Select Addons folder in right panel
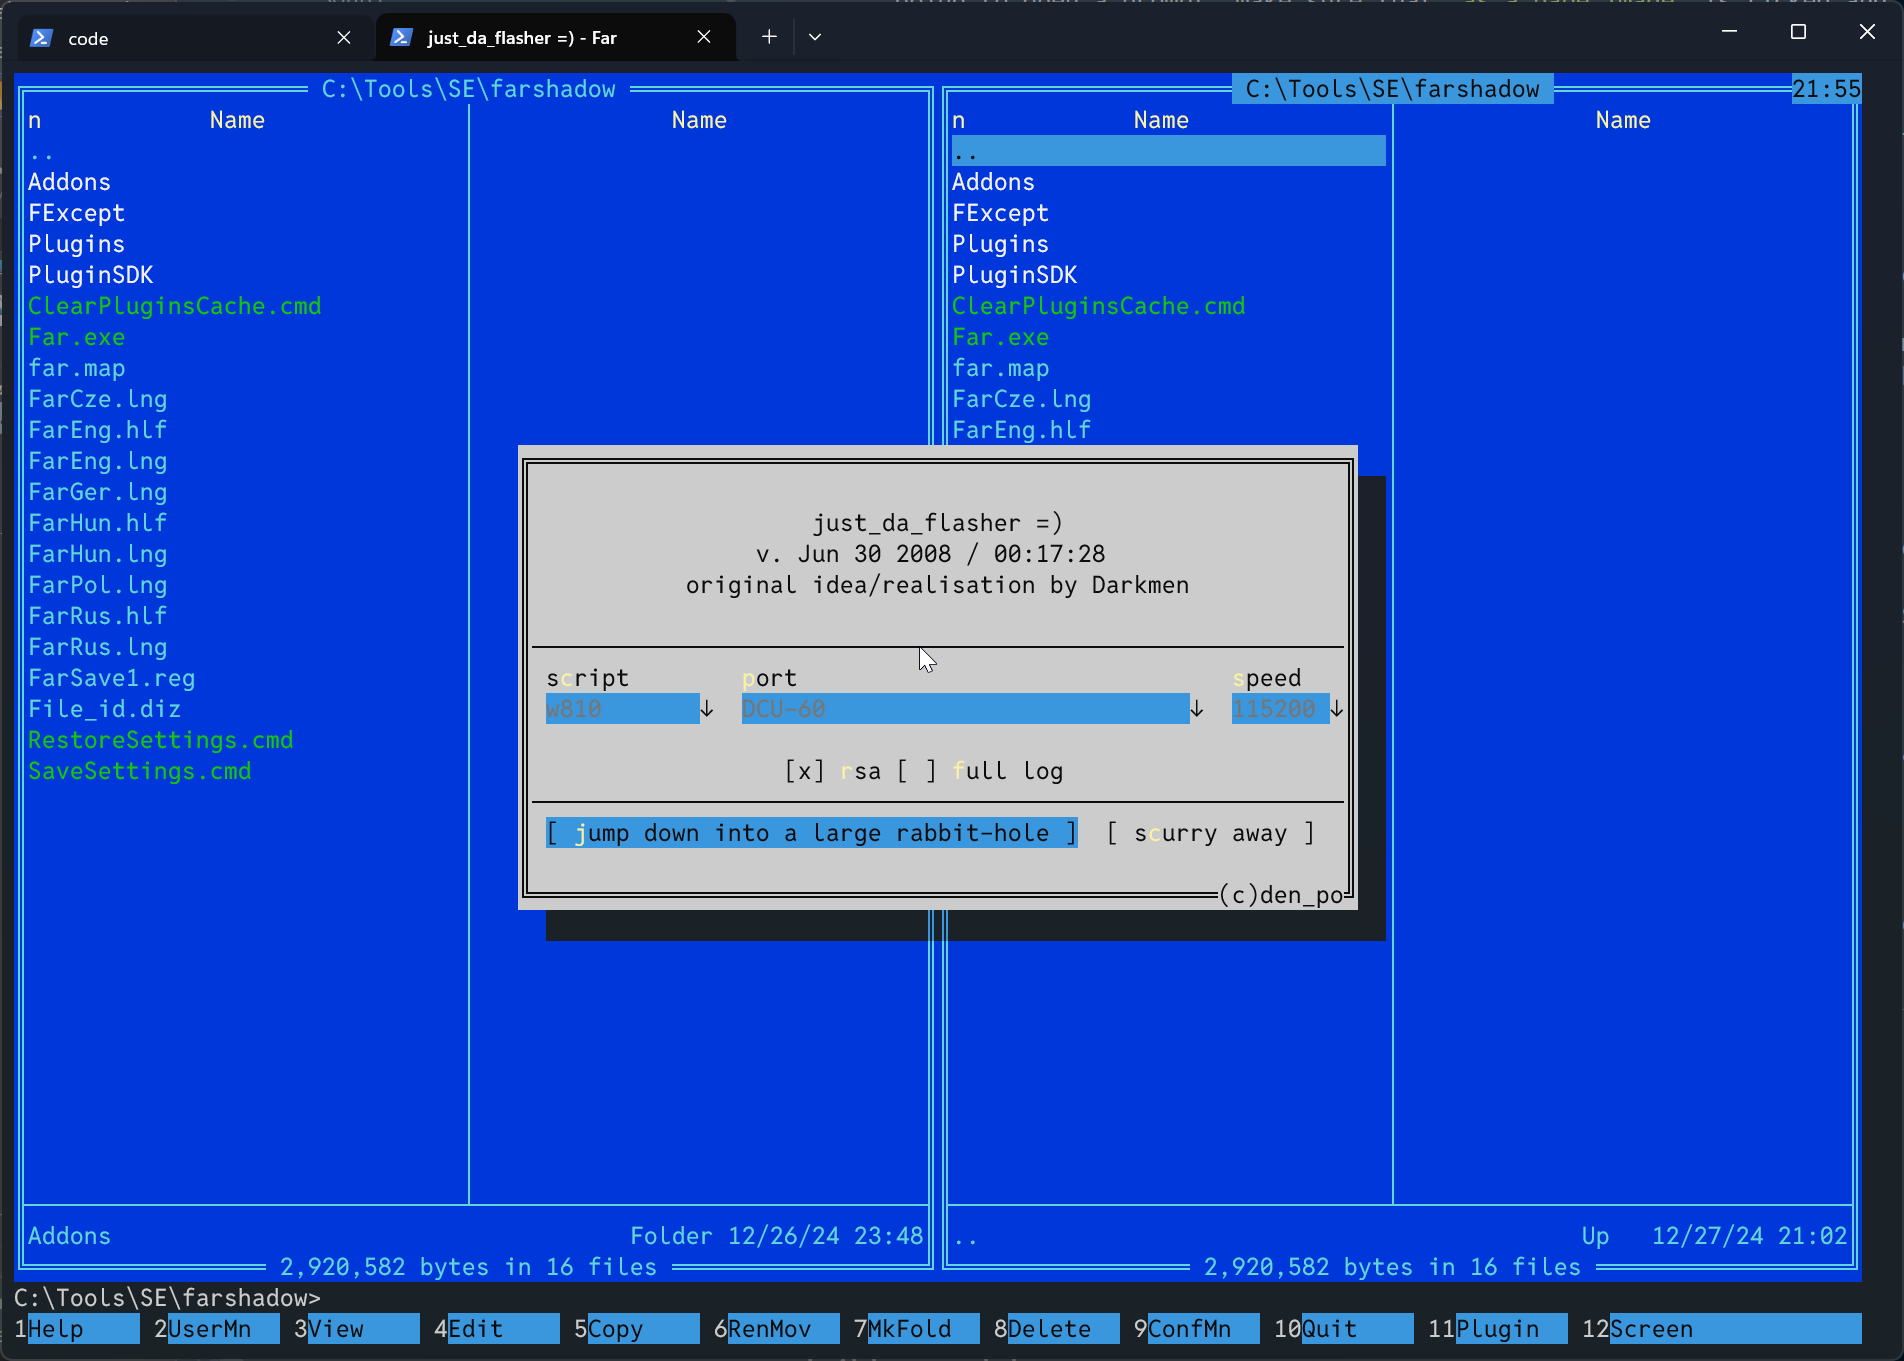This screenshot has height=1361, width=1904. [x=994, y=182]
